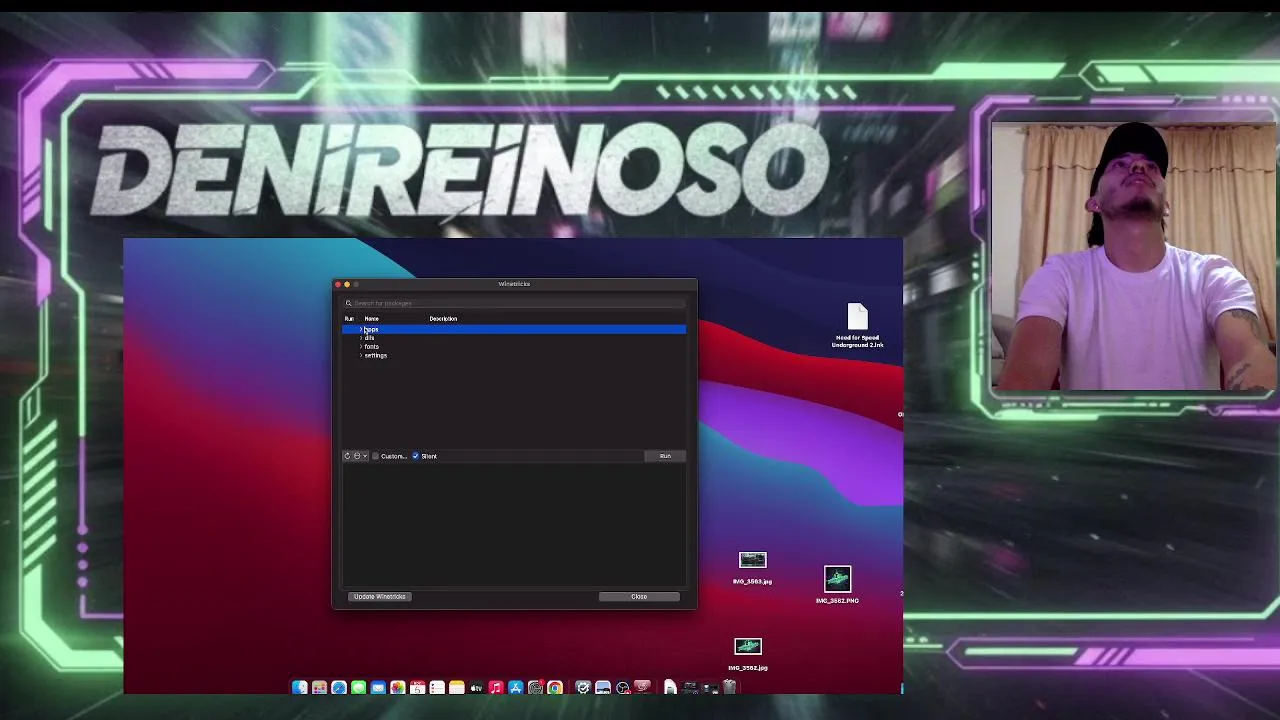This screenshot has height=720, width=1280.
Task: Open the action dropdown next to refresh
Action: tap(360, 456)
